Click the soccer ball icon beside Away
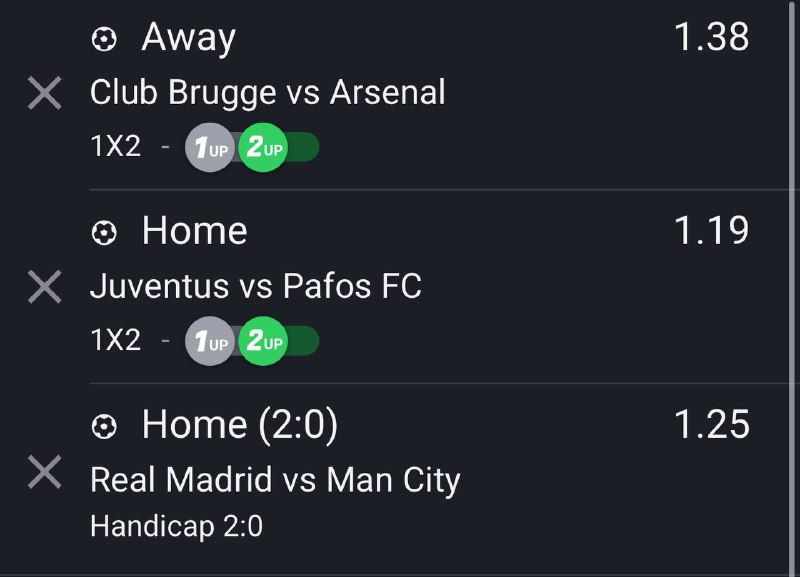This screenshot has height=577, width=800. click(103, 39)
